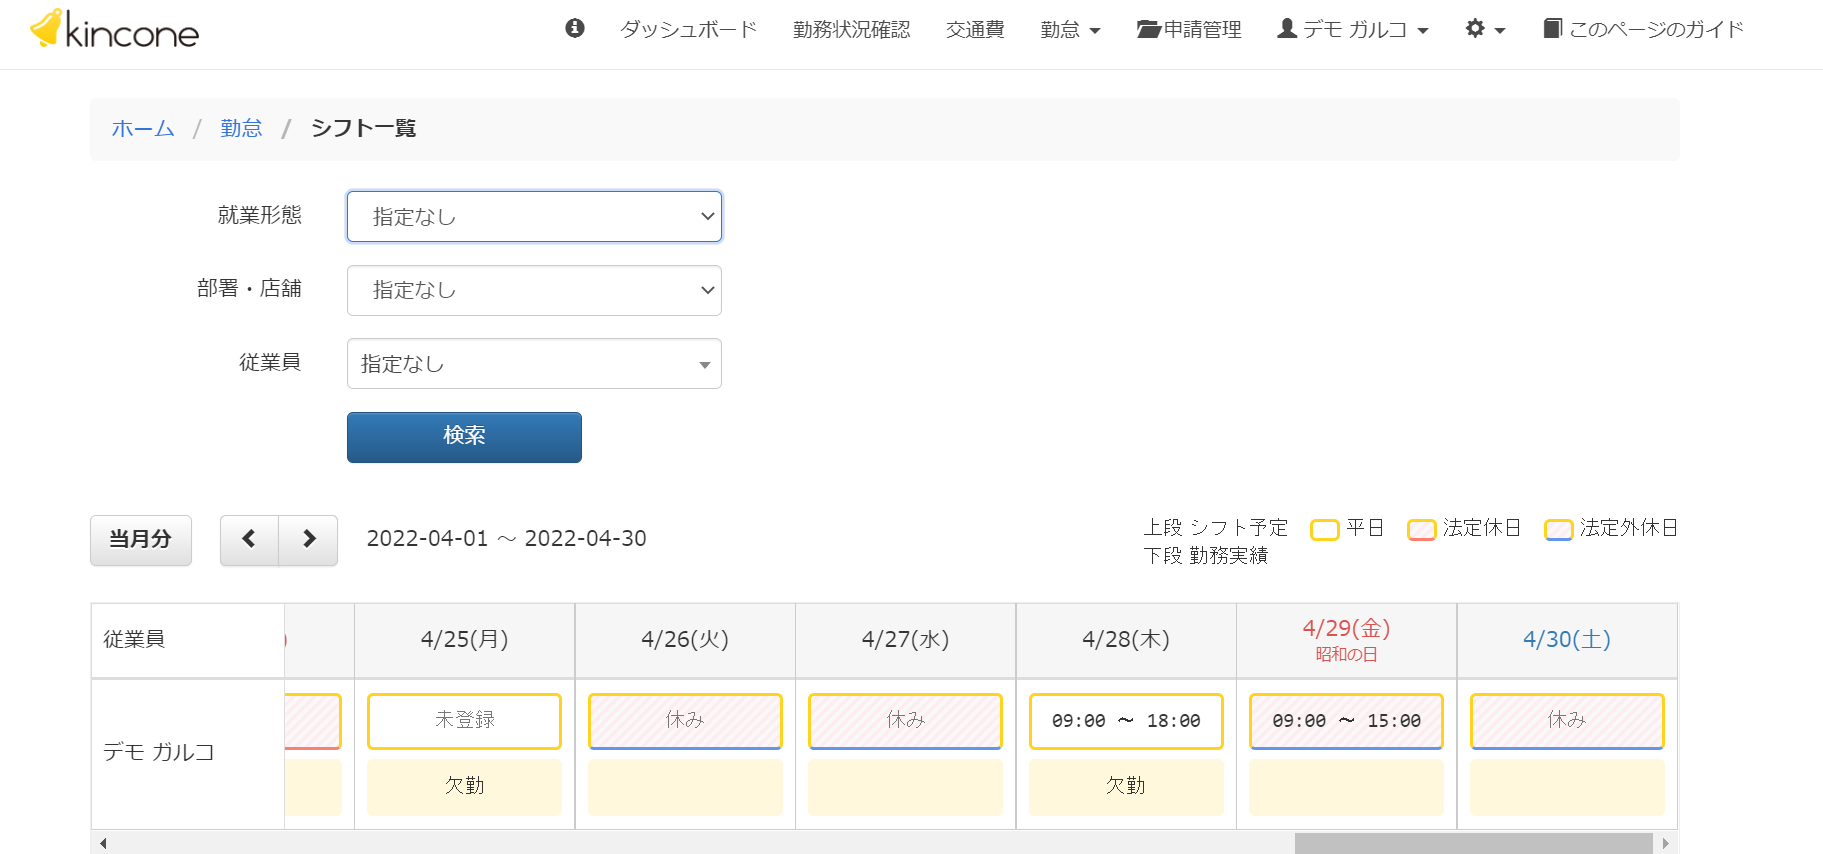The height and width of the screenshot is (854, 1823).
Task: Click the 欠勤 result on 4/28
Action: [x=1126, y=787]
